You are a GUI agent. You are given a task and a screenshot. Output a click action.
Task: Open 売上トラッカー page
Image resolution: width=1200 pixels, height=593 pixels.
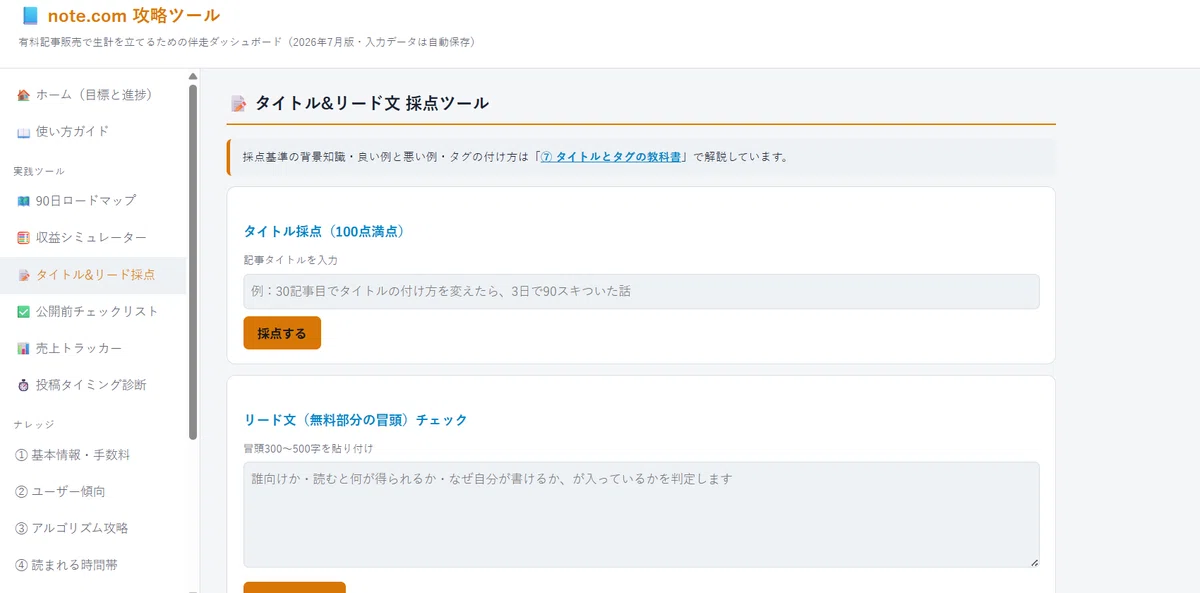[93, 349]
